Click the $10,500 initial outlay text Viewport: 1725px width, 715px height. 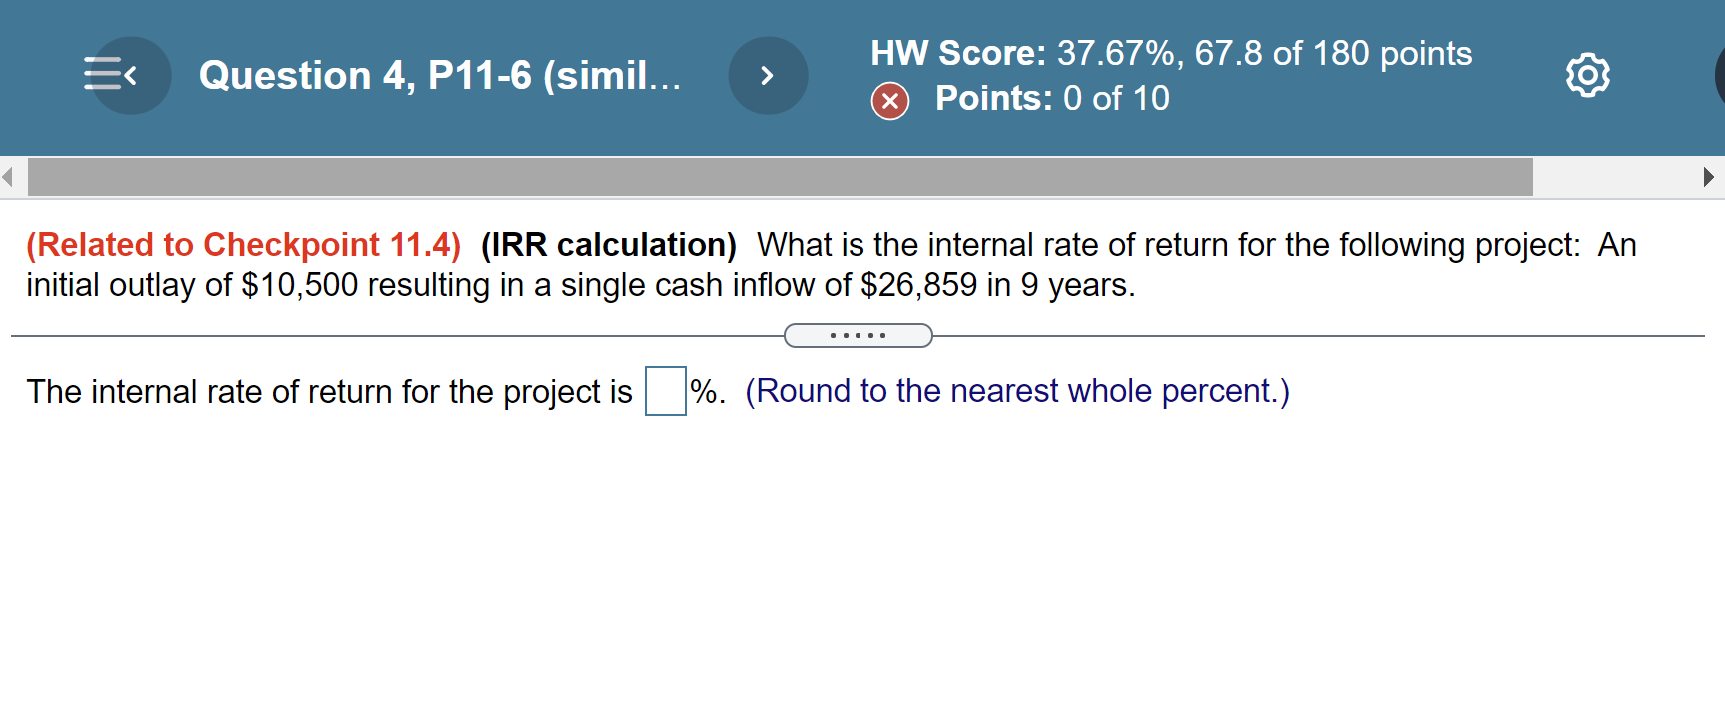pyautogui.click(x=300, y=285)
